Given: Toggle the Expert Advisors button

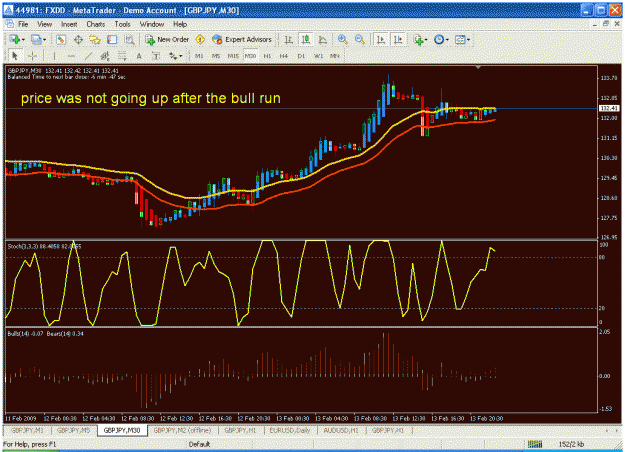Looking at the screenshot, I should point(242,39).
